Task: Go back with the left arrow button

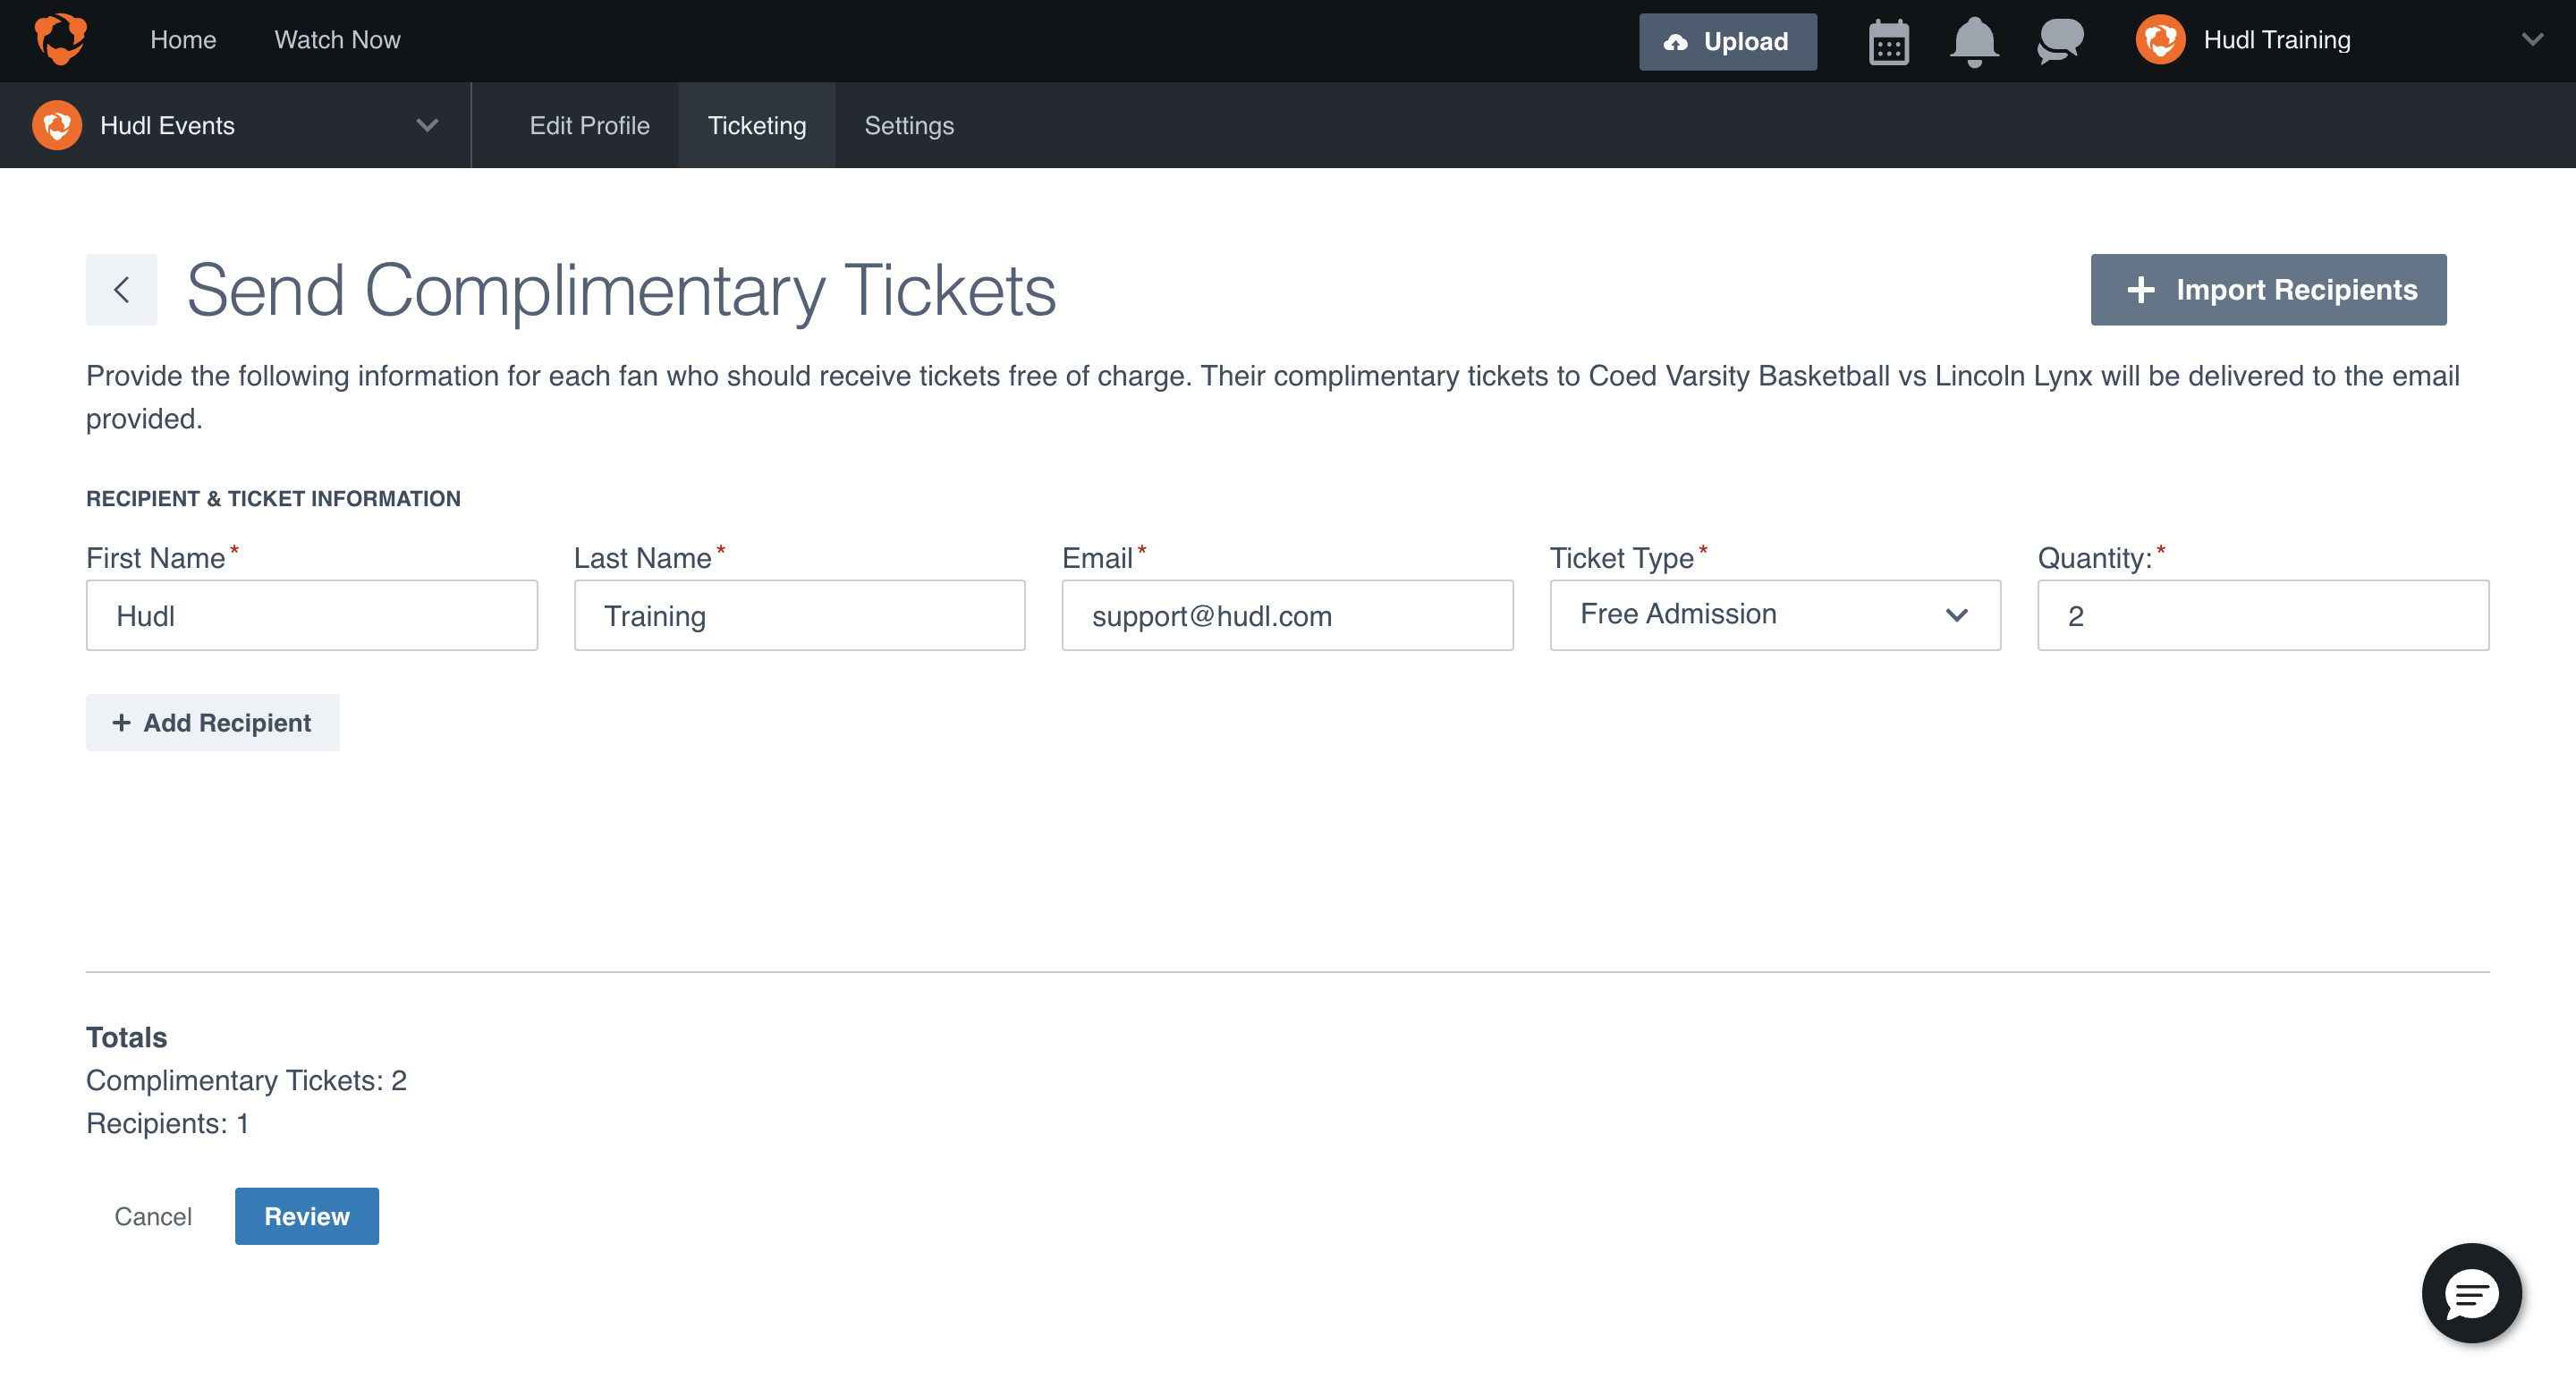Action: point(121,290)
